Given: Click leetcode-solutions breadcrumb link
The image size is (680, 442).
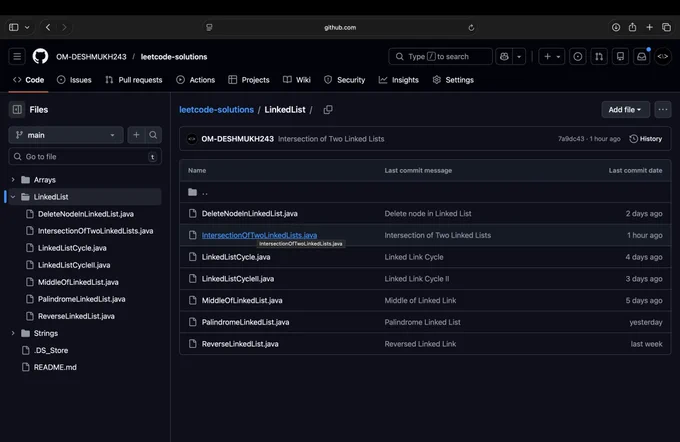Looking at the screenshot, I should point(216,110).
